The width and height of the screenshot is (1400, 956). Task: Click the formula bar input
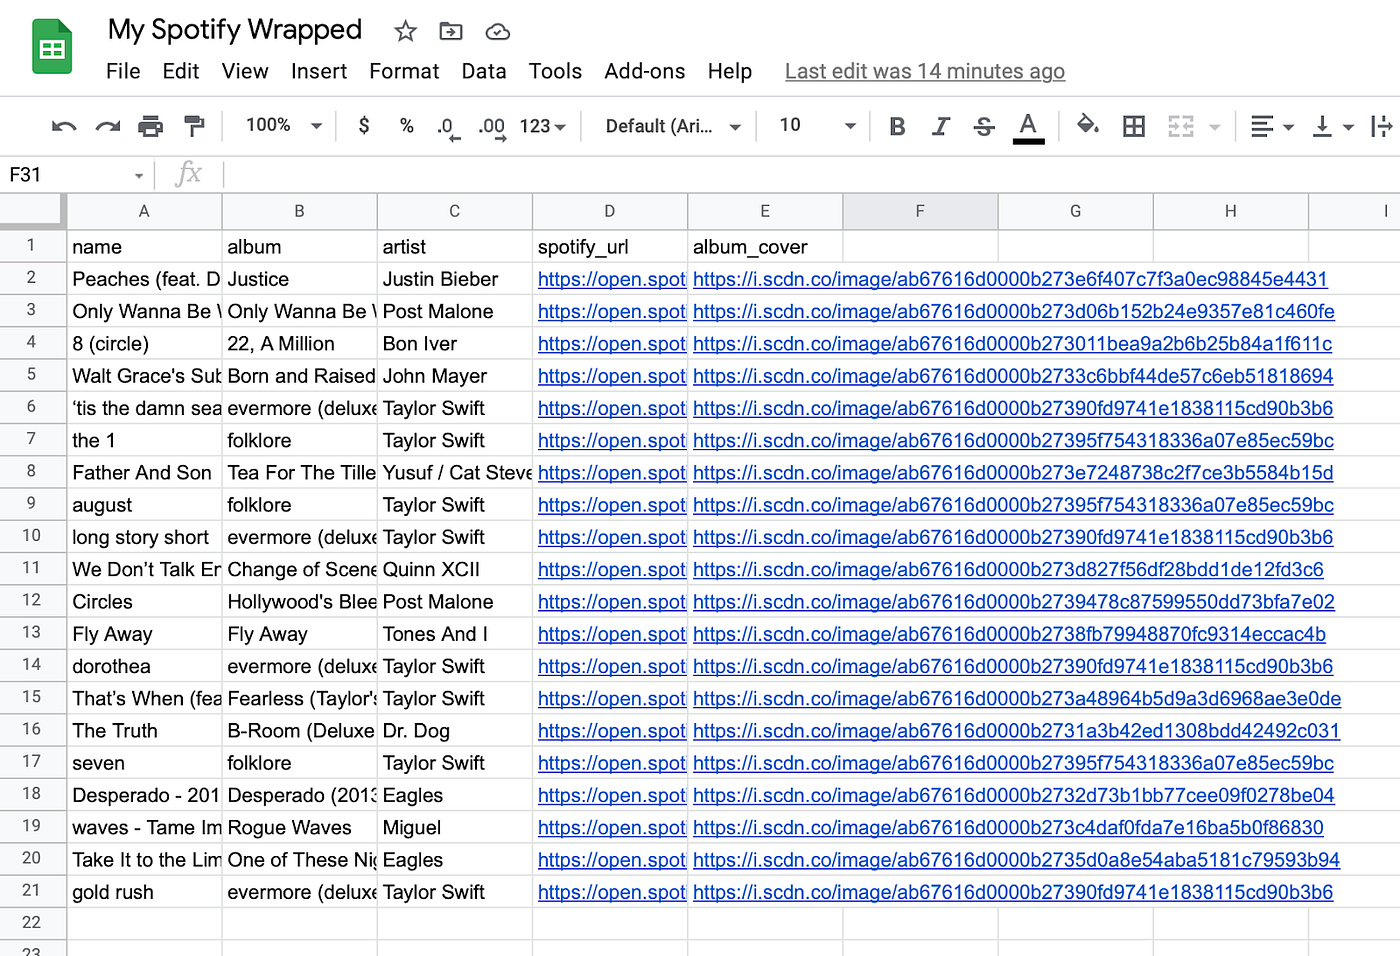point(812,175)
